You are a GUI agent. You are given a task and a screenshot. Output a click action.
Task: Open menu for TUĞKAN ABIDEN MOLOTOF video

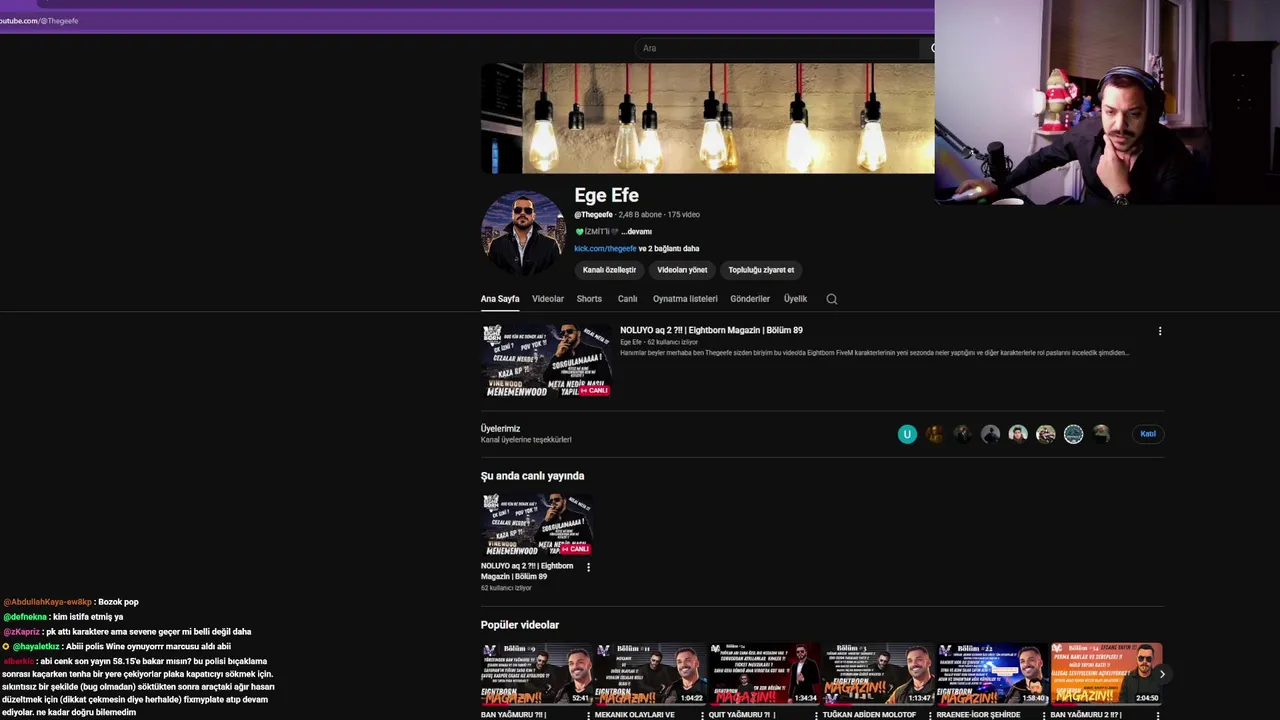tap(932, 715)
